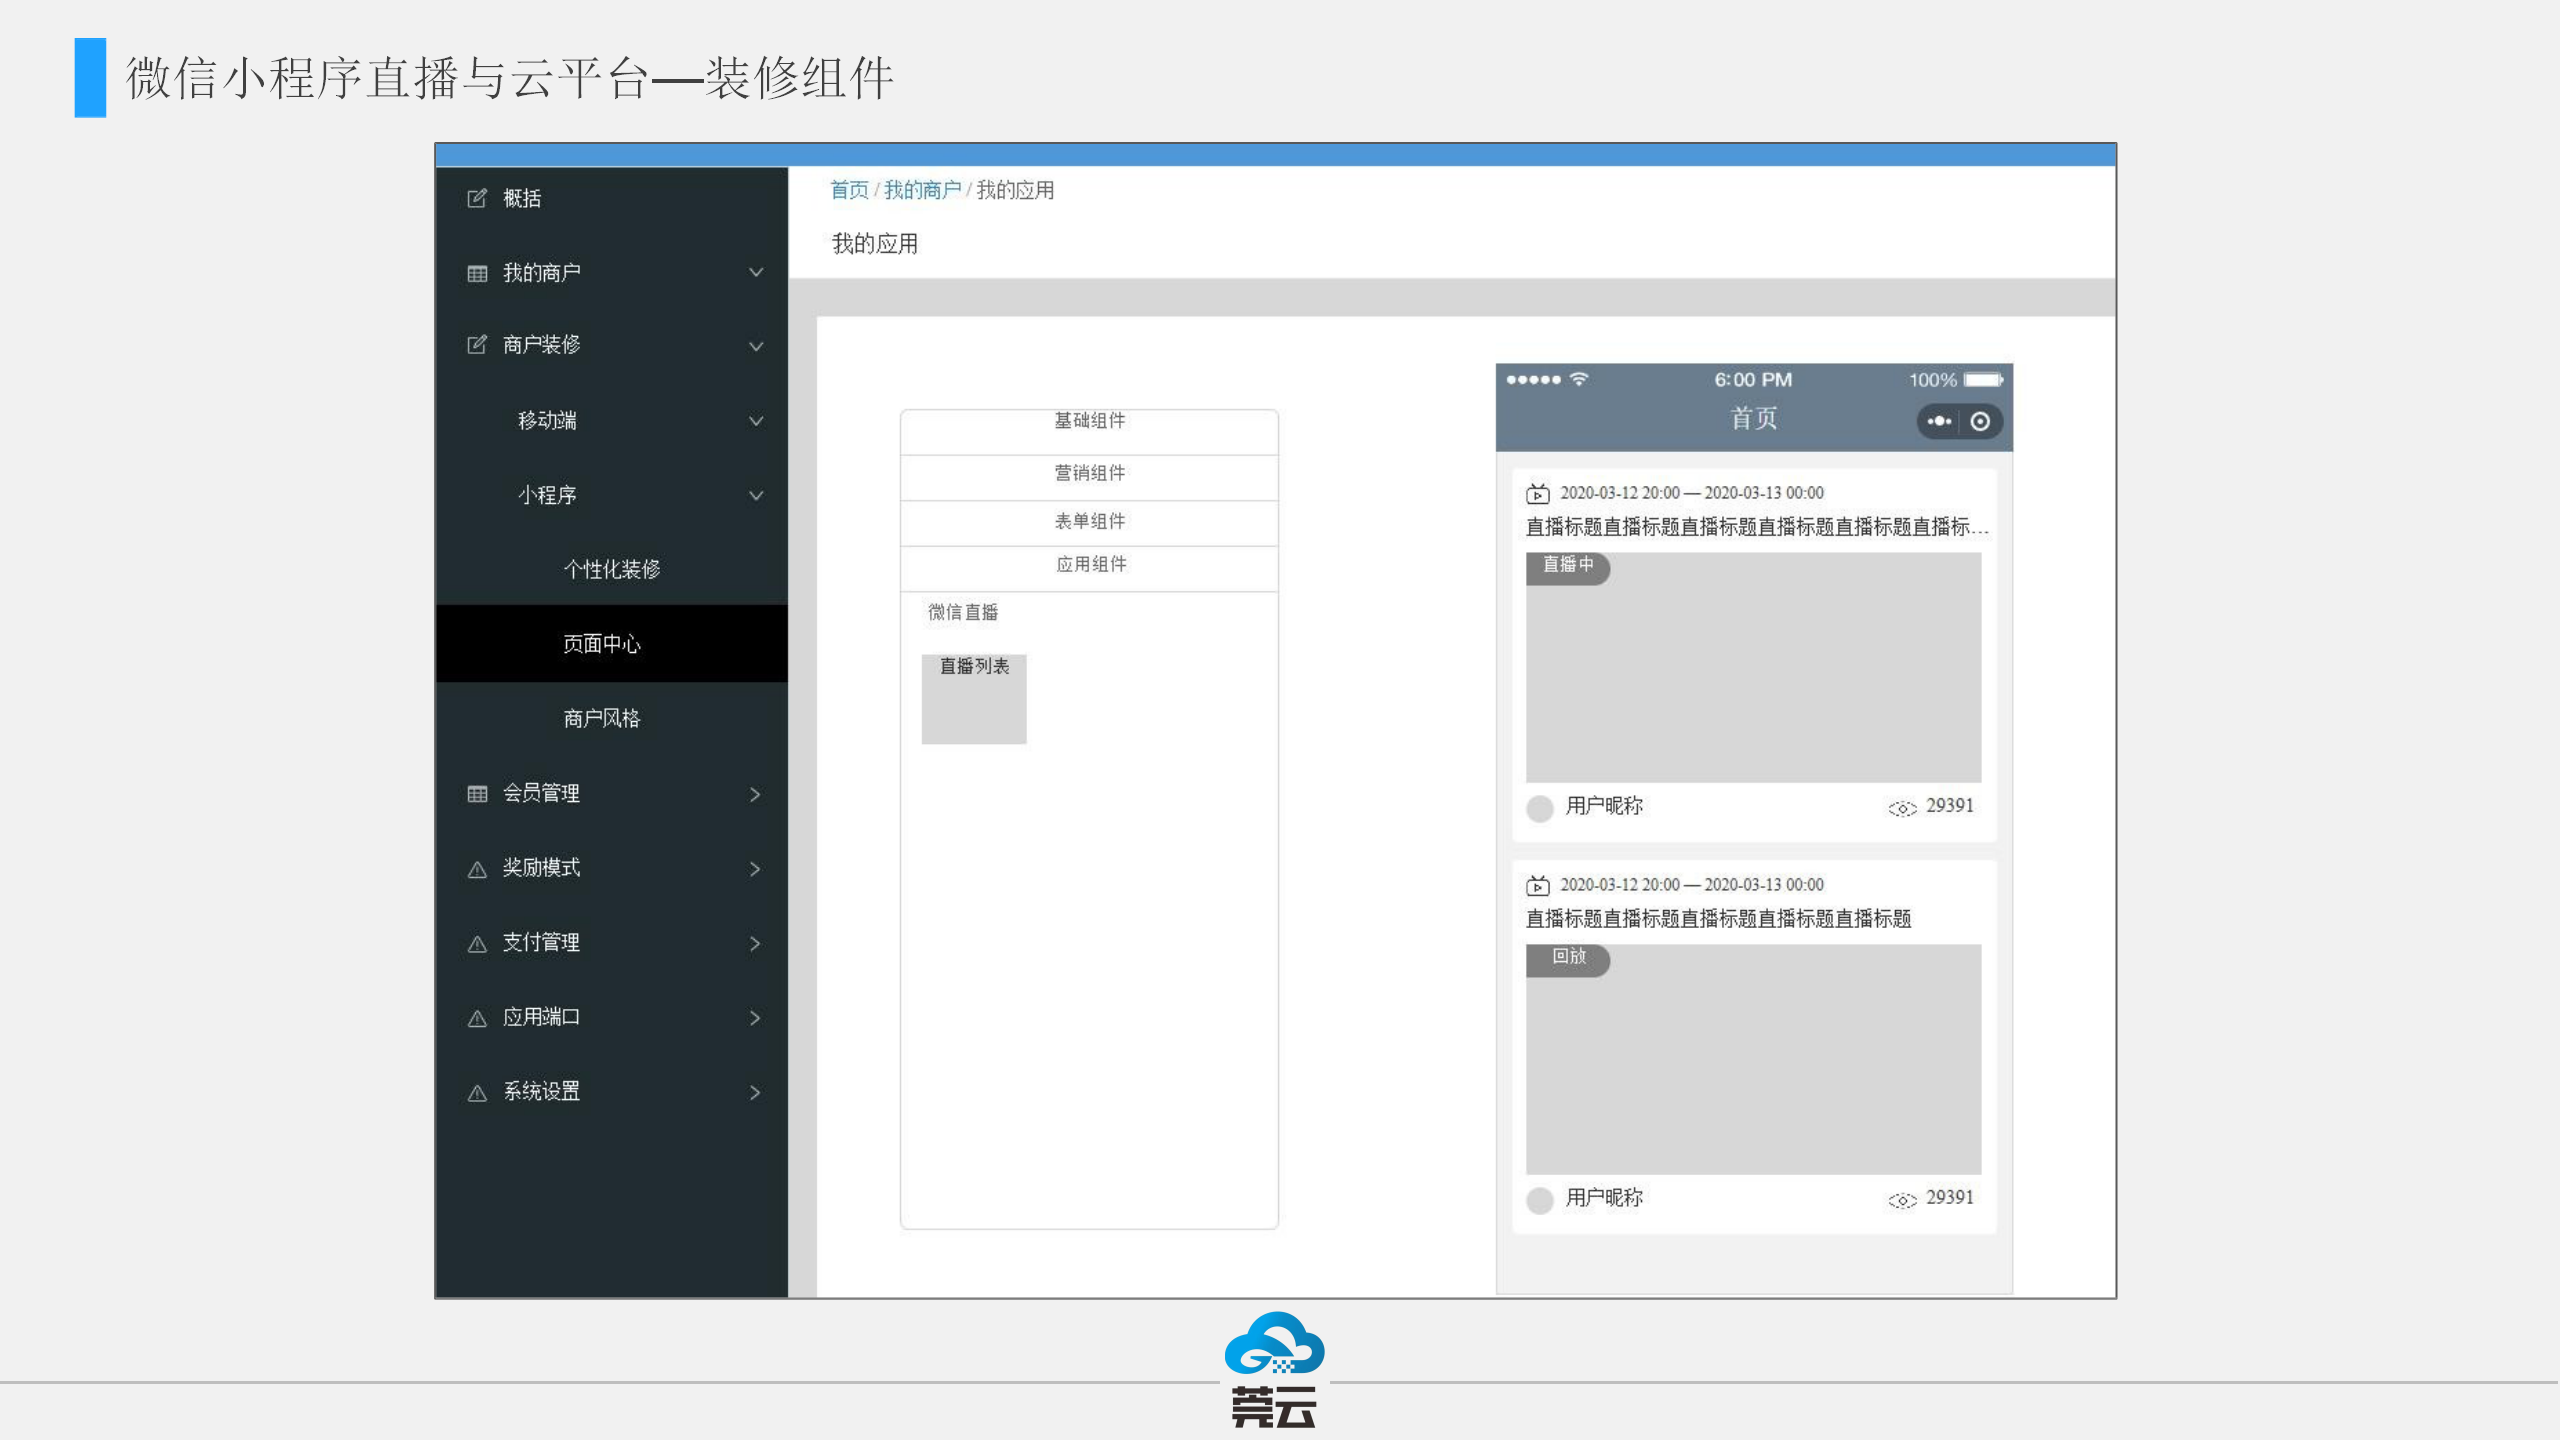Open the 直播中 live cover image
This screenshot has height=1440, width=2560.
[x=1753, y=668]
